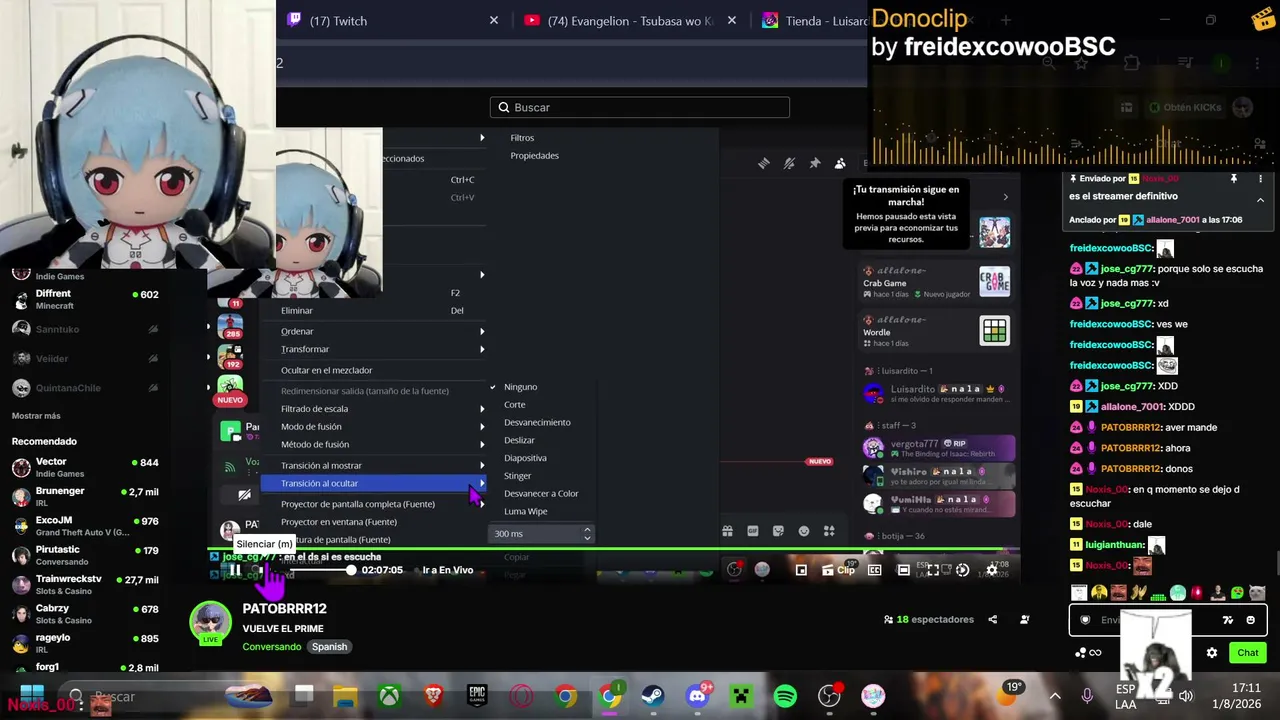
Task: Switch to the (17) Twitch browser tab
Action: 392,21
